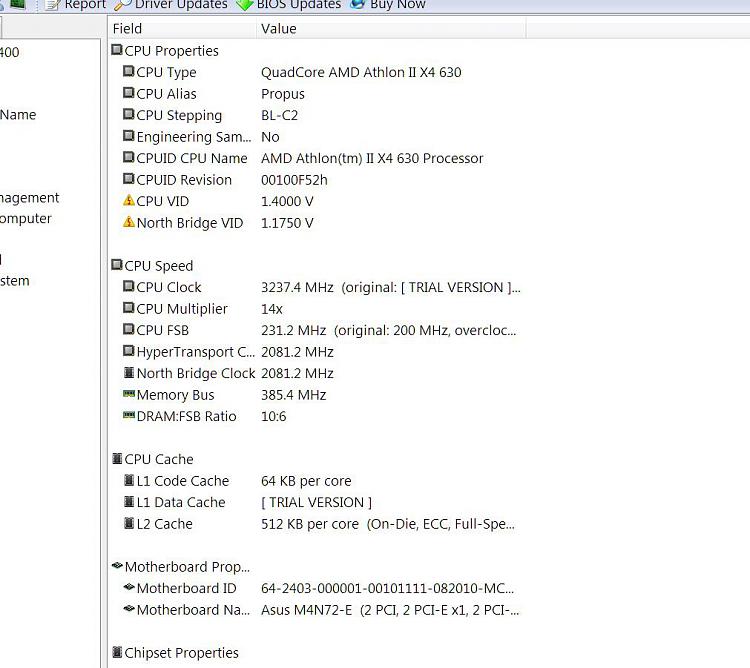Click the icon beside L2 Cache

tap(128, 523)
